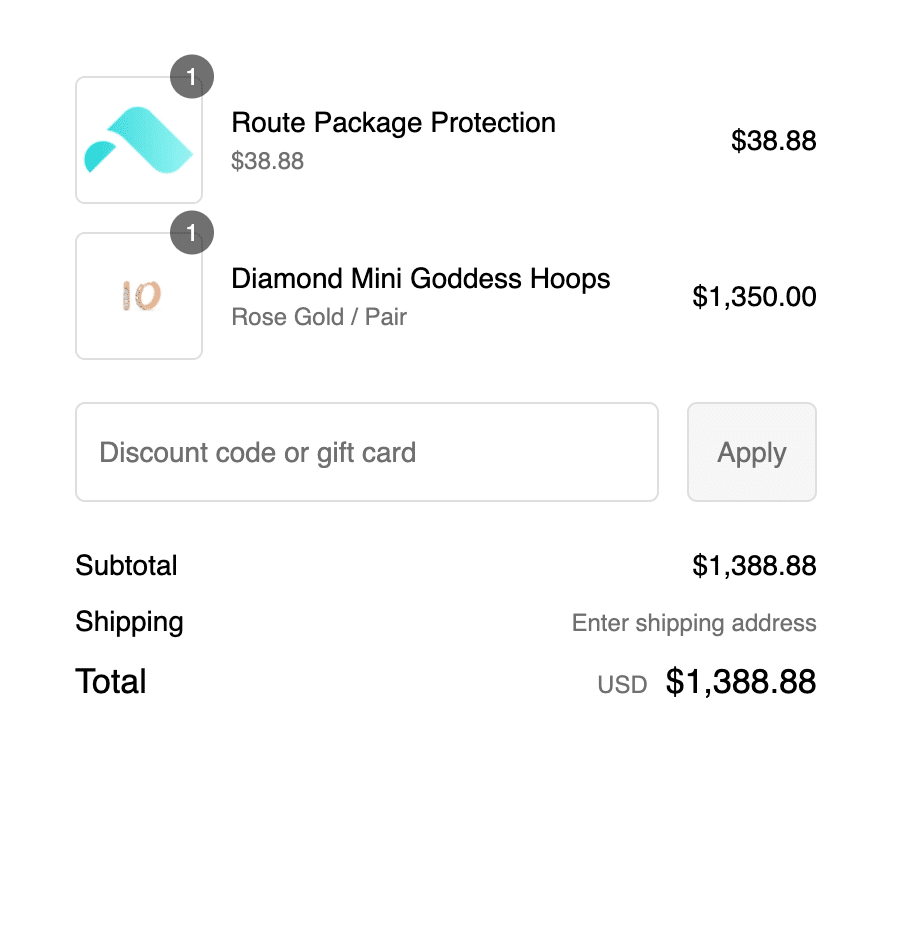The height and width of the screenshot is (934, 914).
Task: Click the $38.88 price under Route title
Action: pyautogui.click(x=268, y=161)
